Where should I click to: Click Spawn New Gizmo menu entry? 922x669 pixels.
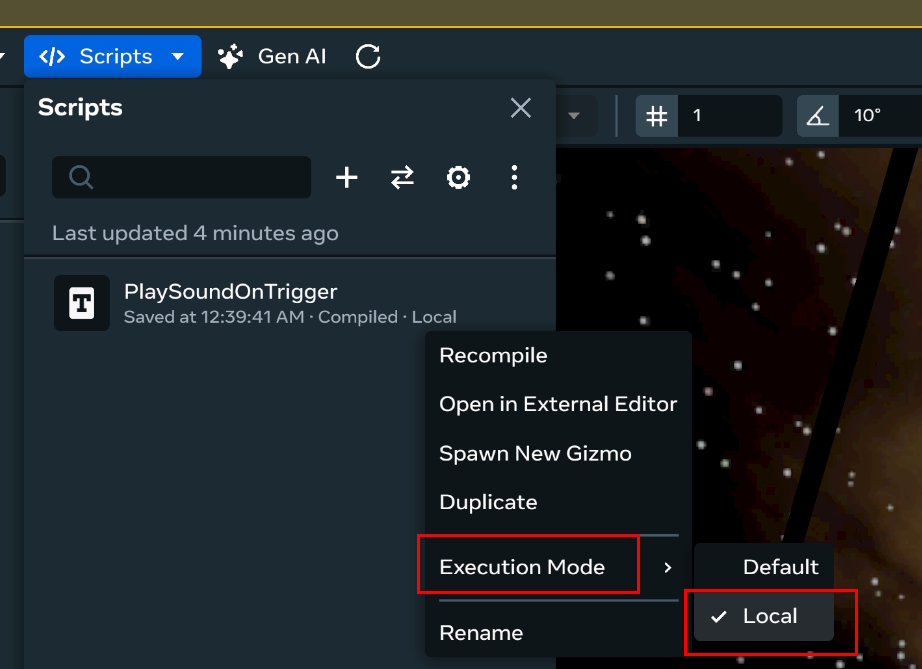[535, 453]
